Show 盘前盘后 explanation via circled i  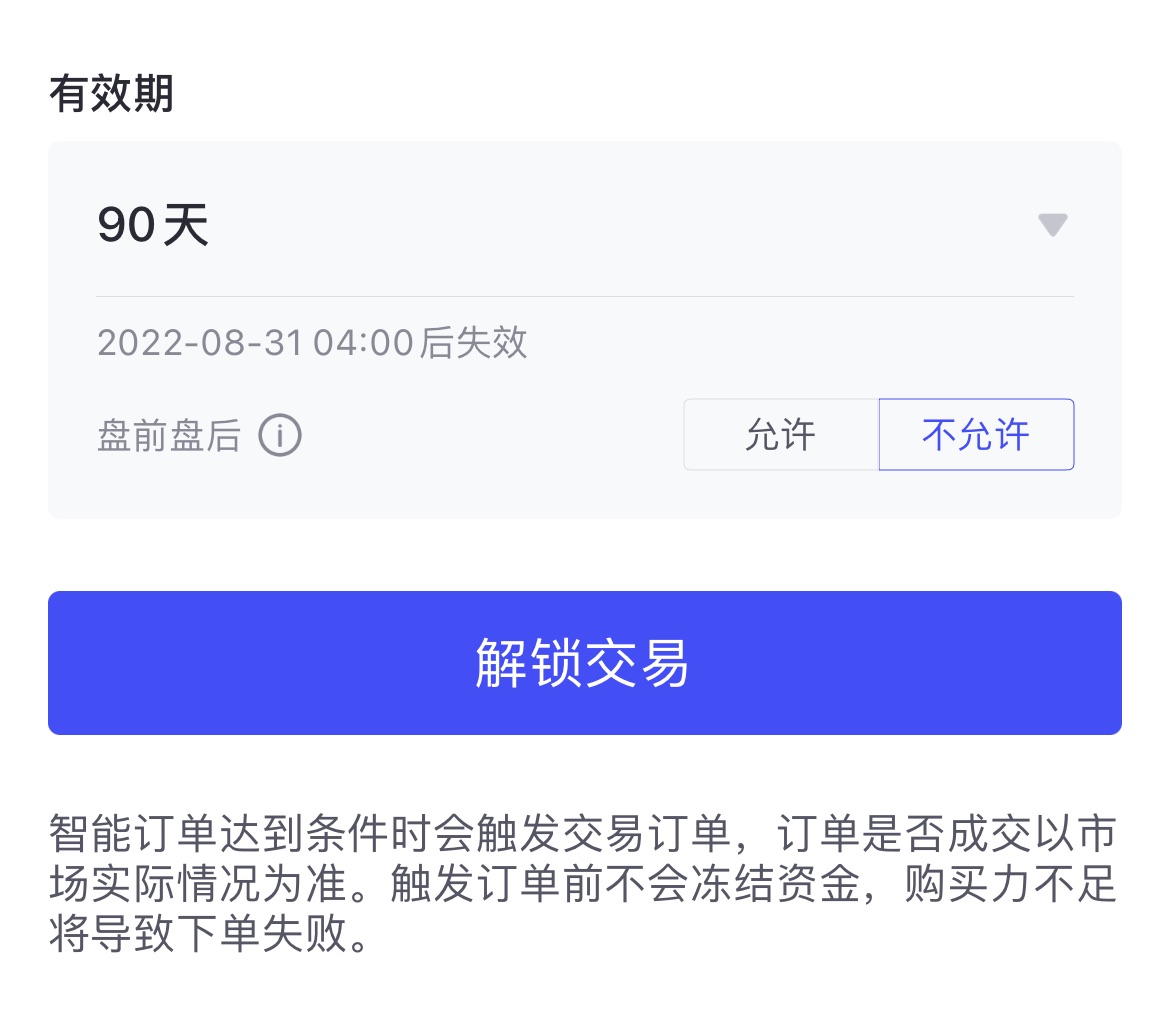[280, 435]
